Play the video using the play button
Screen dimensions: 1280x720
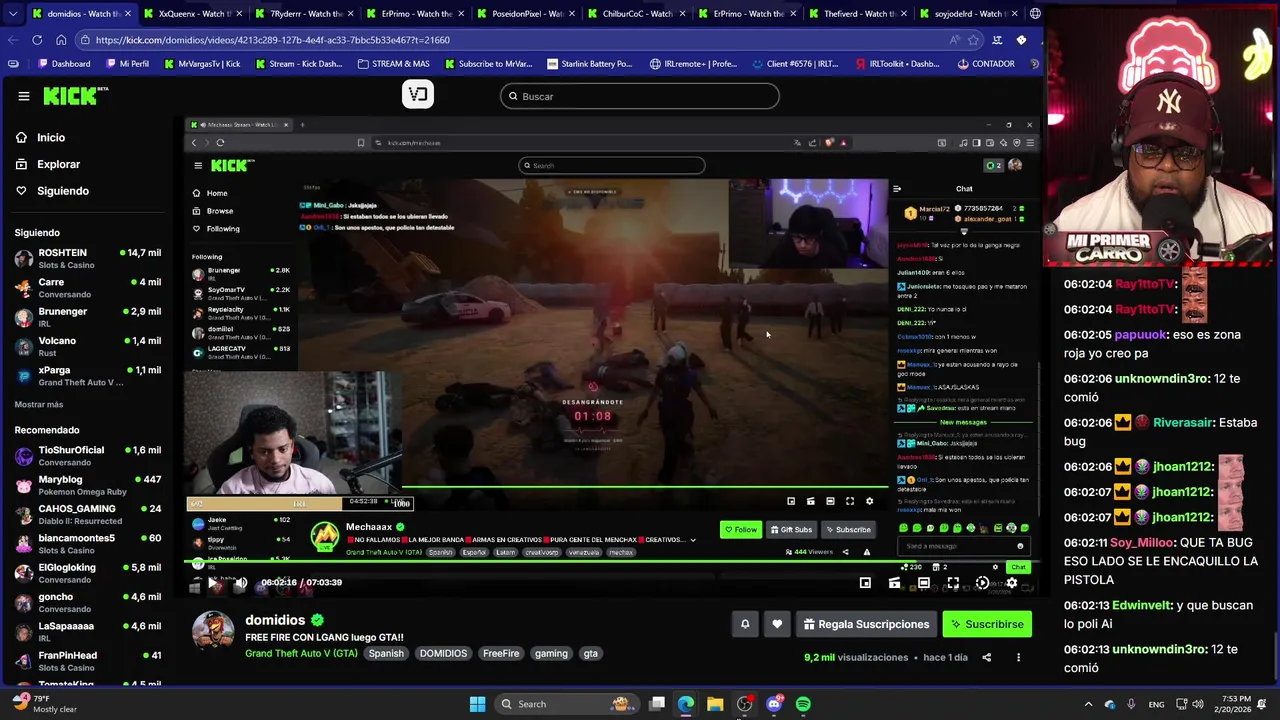click(x=214, y=583)
